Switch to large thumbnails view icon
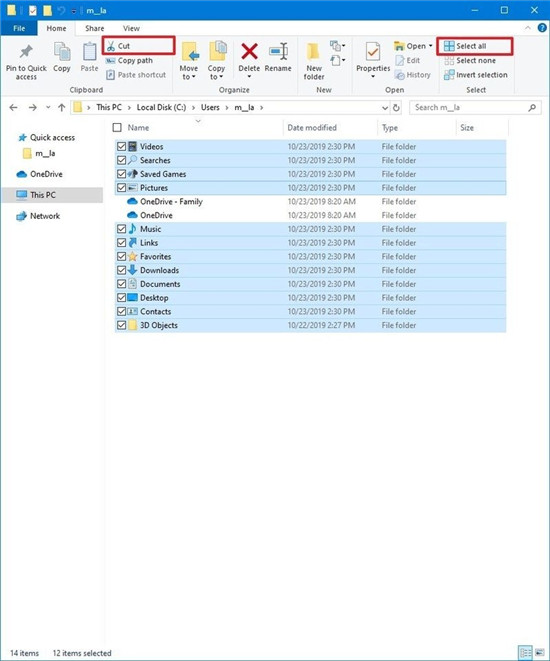550x661 pixels. tap(539, 653)
